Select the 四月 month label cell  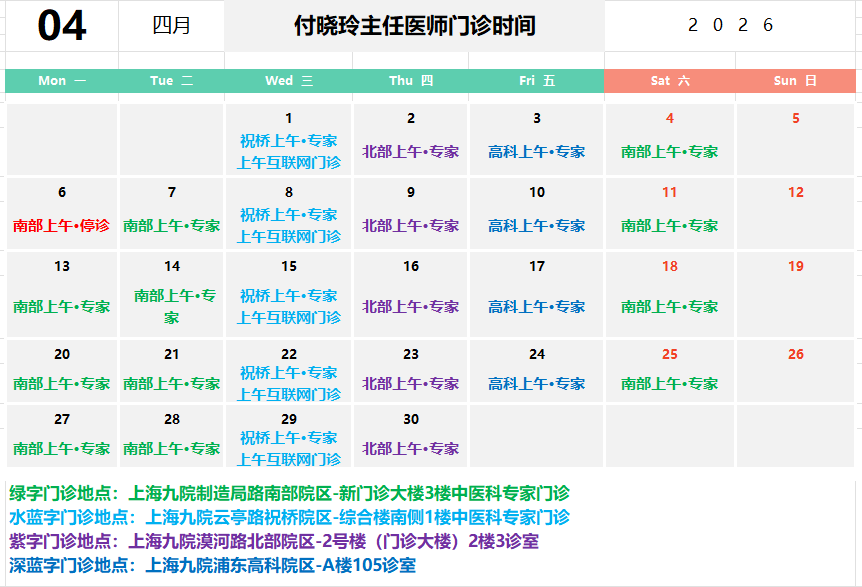[x=171, y=26]
